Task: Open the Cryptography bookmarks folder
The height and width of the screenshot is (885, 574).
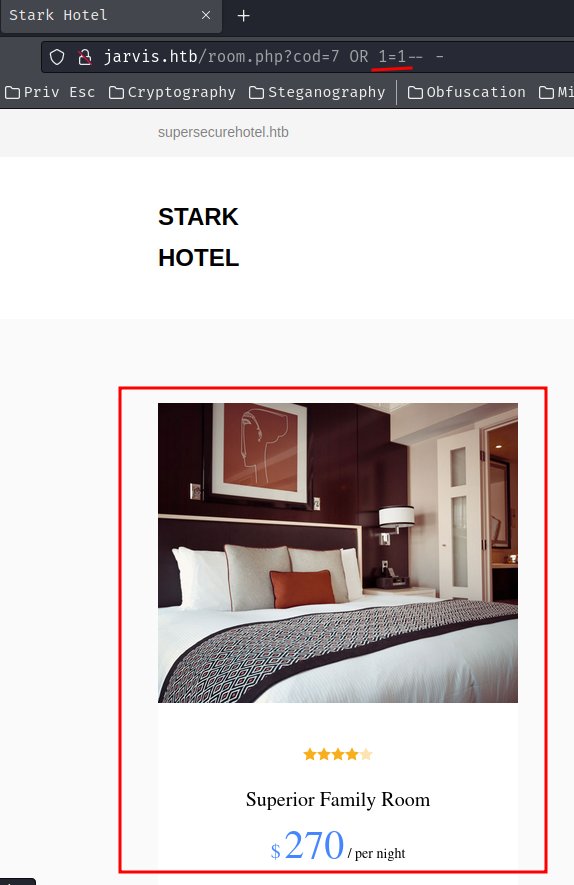Action: (x=172, y=92)
